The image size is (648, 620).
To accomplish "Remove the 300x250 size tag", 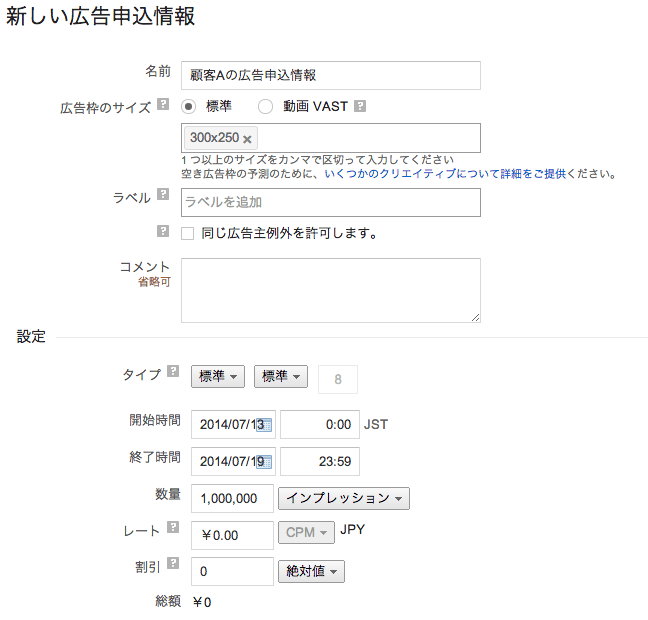I will tap(247, 139).
